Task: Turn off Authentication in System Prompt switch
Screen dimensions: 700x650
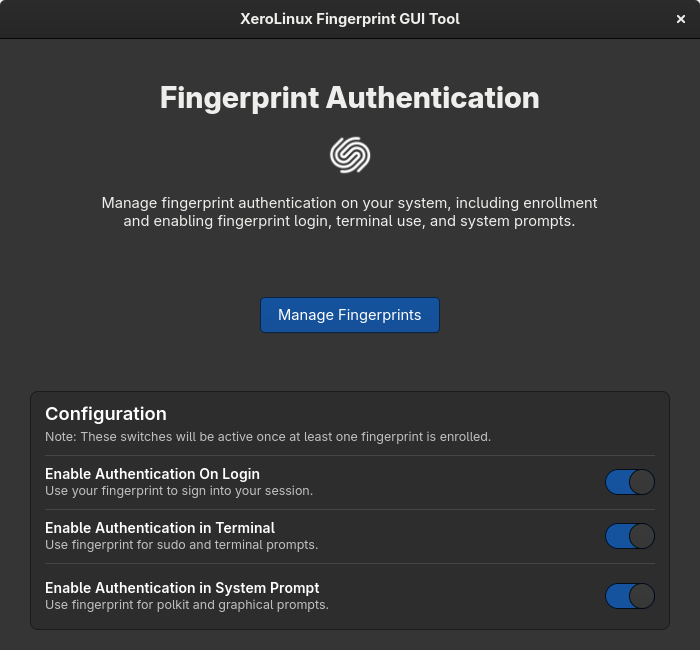Action: [x=630, y=596]
